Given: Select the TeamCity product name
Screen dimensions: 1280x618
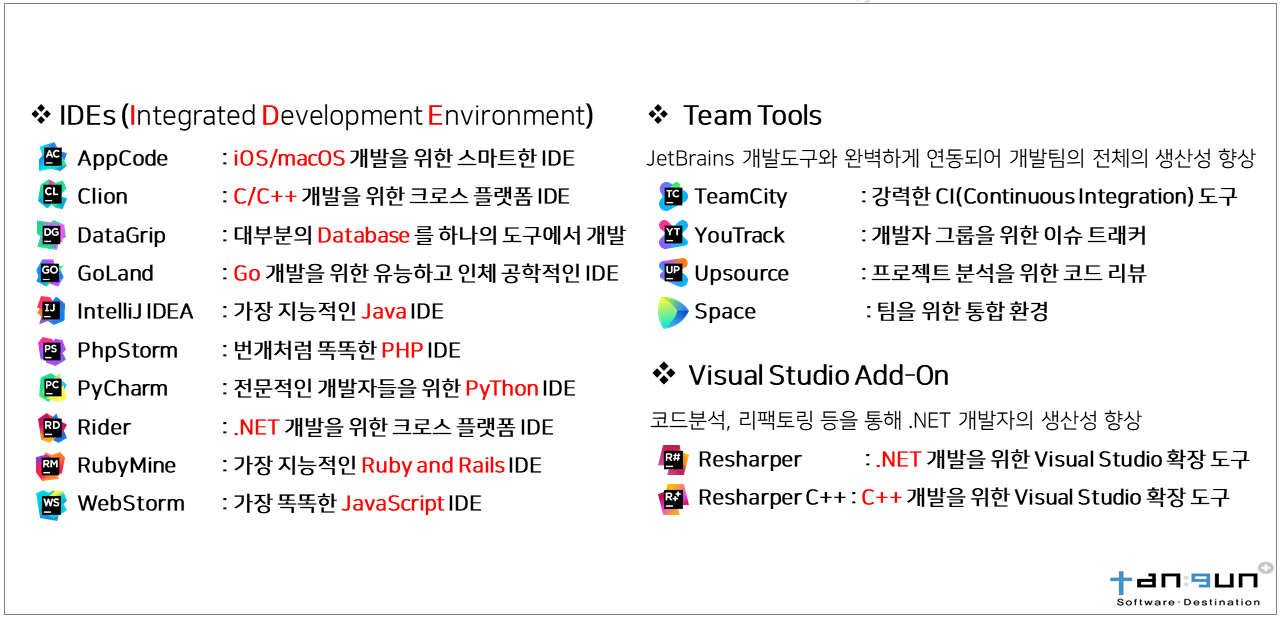Looking at the screenshot, I should [741, 196].
